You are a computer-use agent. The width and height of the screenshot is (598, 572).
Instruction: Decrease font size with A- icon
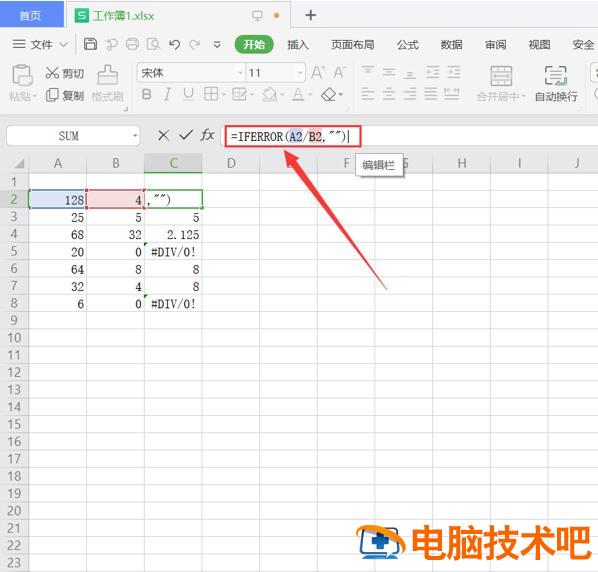point(339,72)
